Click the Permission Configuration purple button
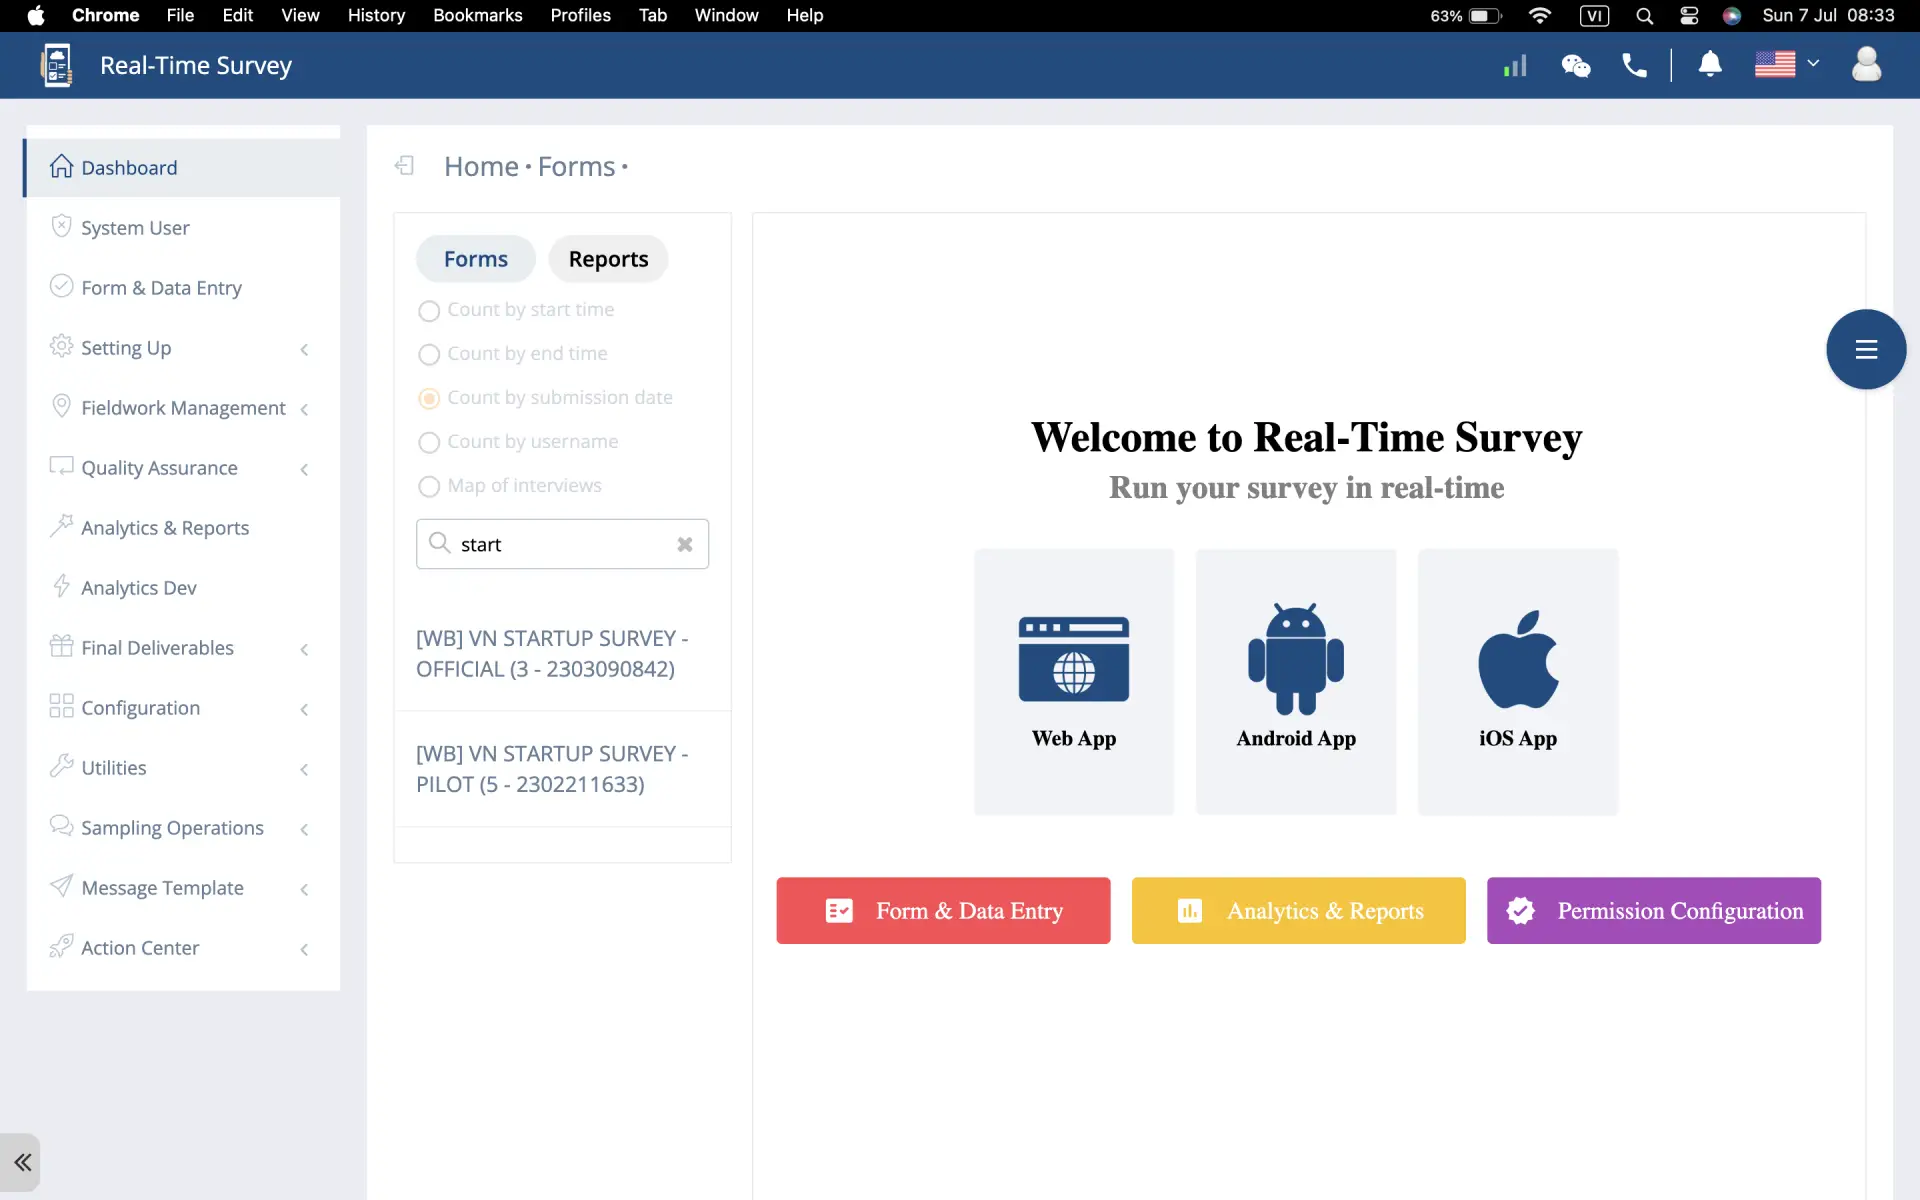 pos(1655,910)
